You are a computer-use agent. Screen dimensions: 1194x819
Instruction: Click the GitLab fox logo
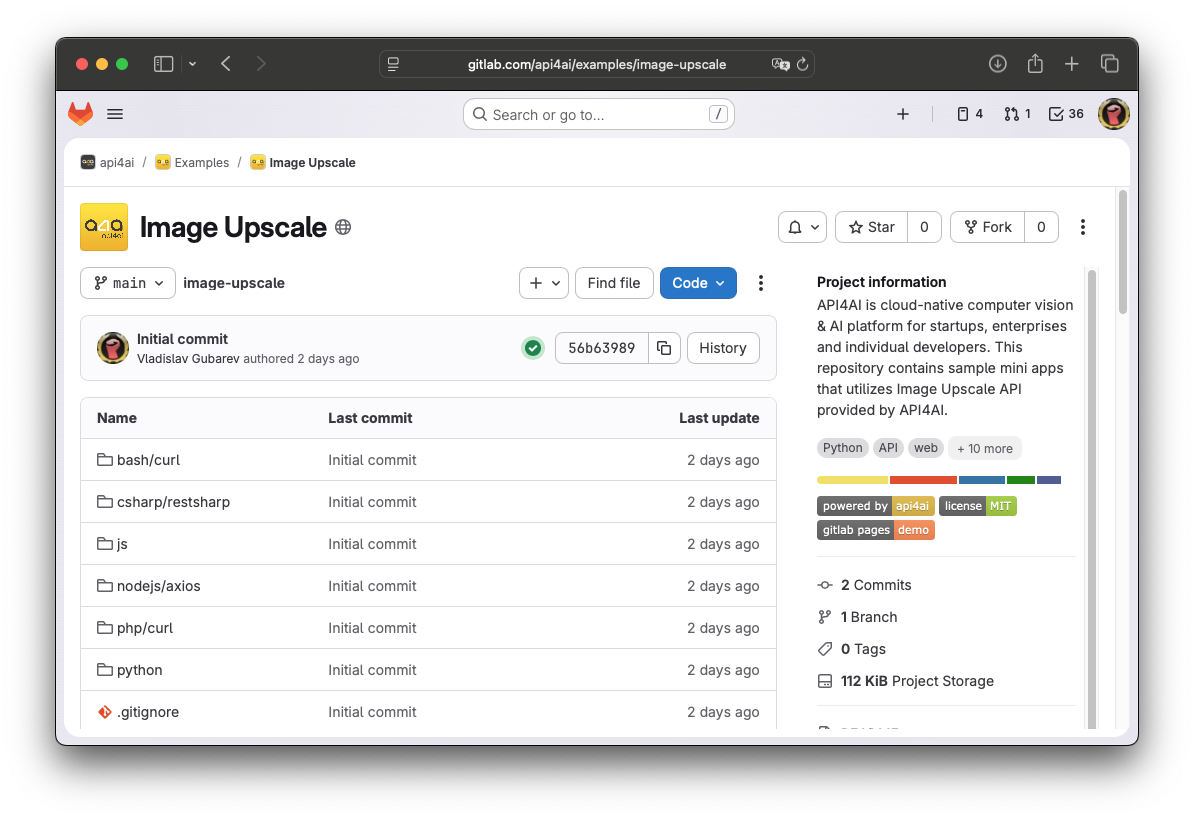pos(81,114)
